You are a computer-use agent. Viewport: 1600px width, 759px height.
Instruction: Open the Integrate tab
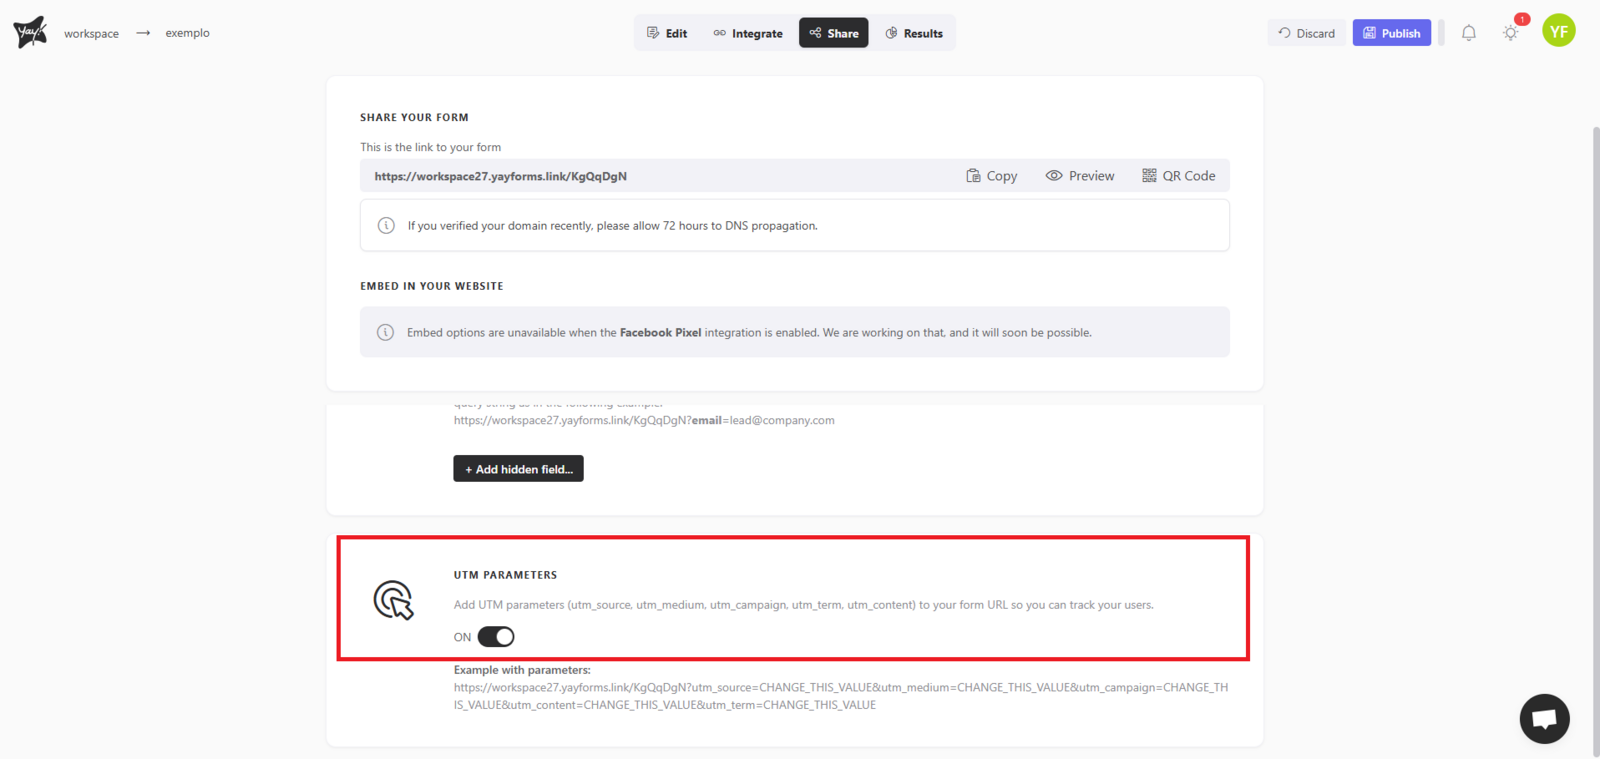(x=748, y=33)
